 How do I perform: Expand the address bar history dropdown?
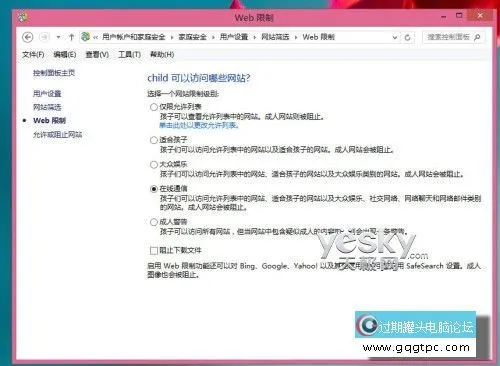tap(395, 37)
